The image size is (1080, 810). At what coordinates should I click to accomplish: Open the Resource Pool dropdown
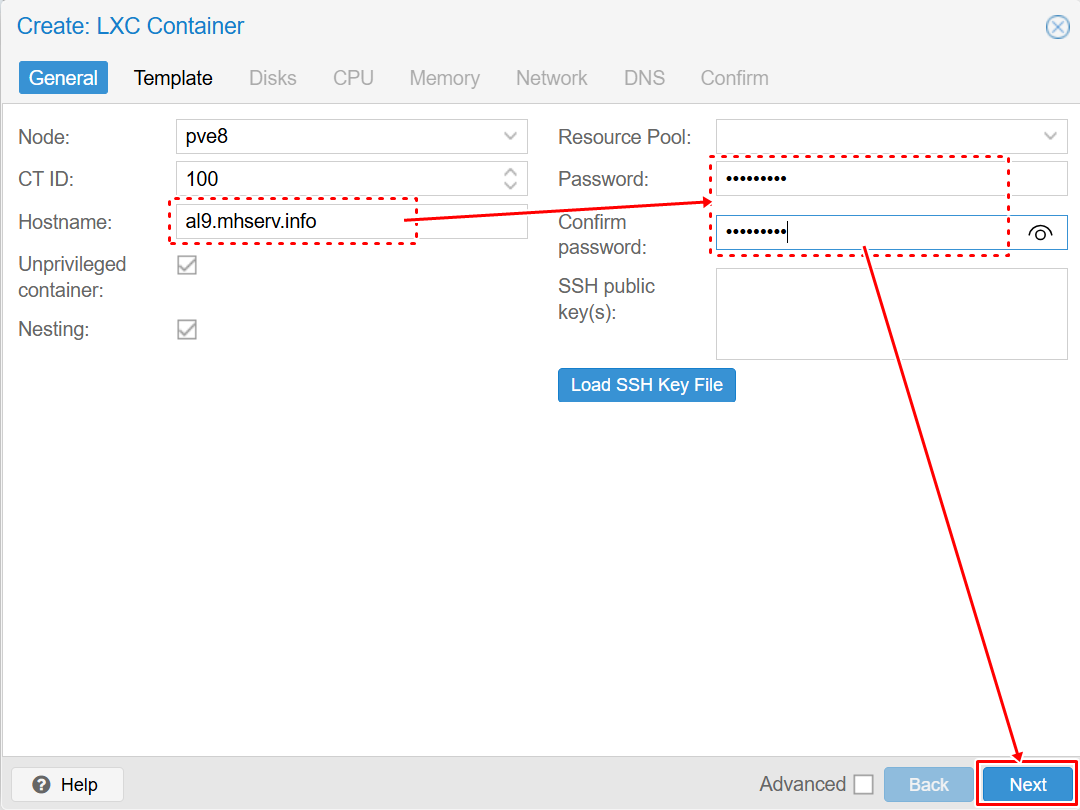pyautogui.click(x=1050, y=137)
